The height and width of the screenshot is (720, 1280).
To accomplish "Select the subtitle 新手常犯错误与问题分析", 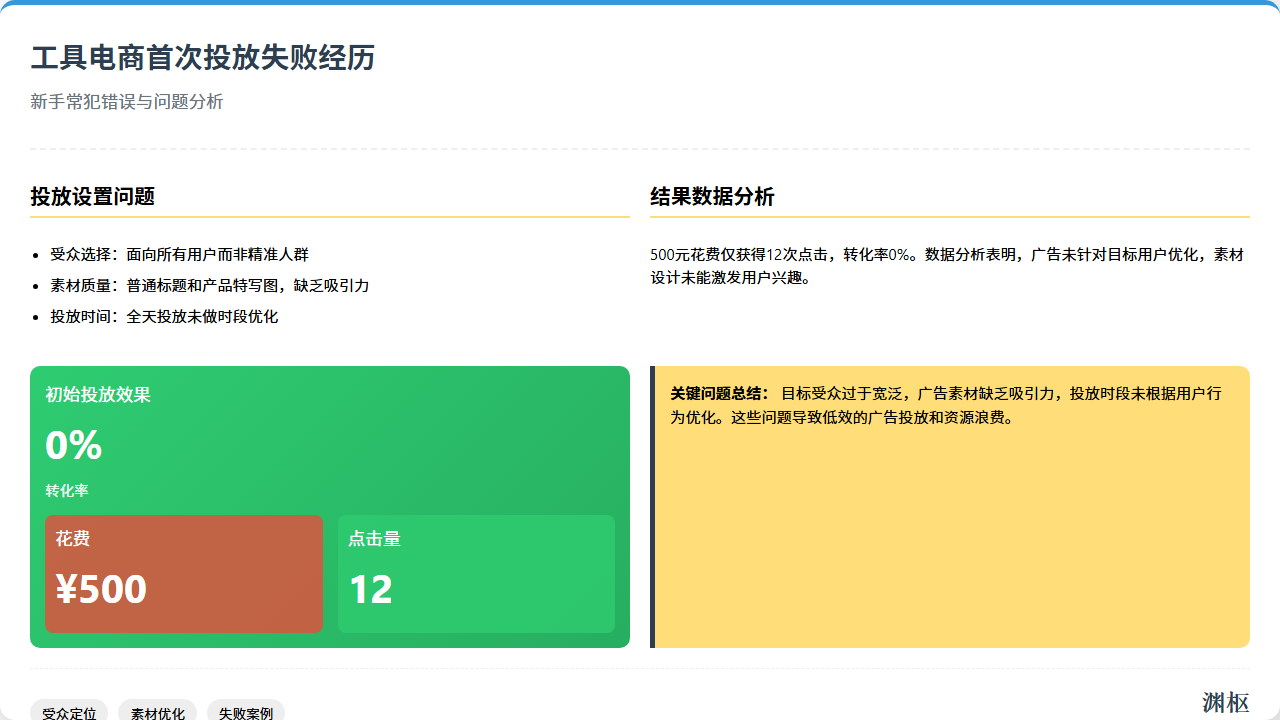I will click(127, 102).
